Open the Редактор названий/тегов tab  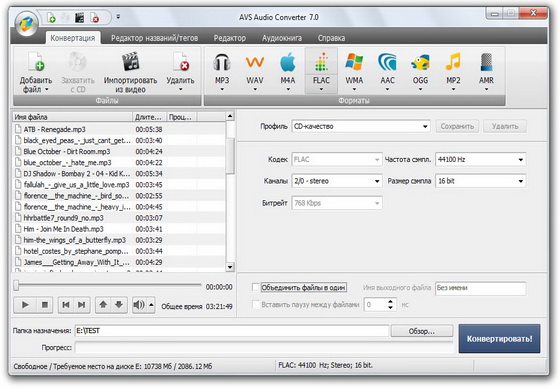click(154, 38)
